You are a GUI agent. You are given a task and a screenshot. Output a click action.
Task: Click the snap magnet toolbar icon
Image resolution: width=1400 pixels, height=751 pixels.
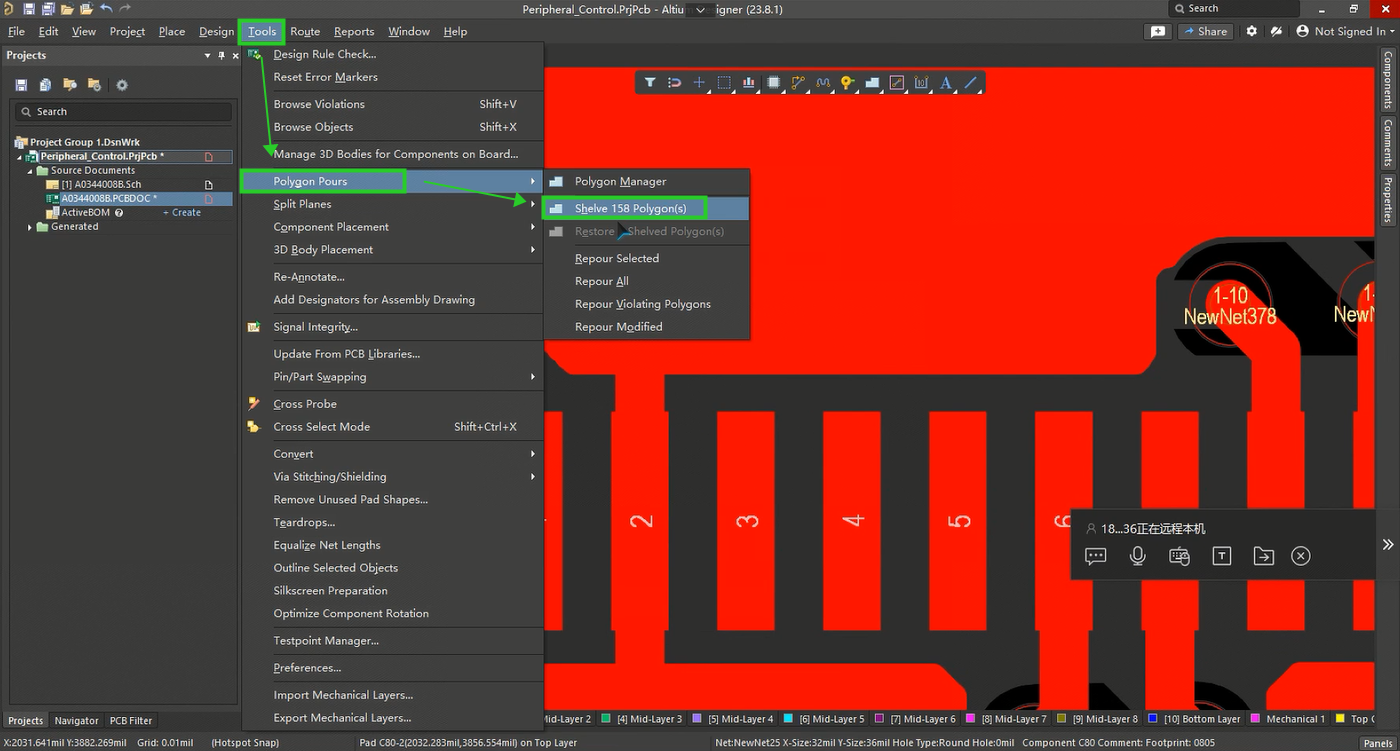click(675, 83)
